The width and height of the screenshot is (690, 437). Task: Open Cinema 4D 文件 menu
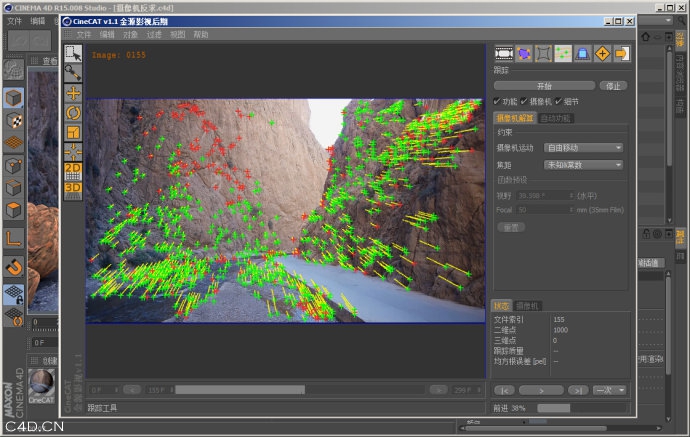click(x=15, y=21)
